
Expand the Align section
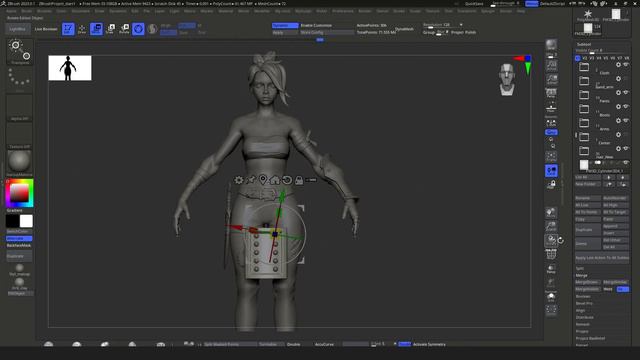580,310
